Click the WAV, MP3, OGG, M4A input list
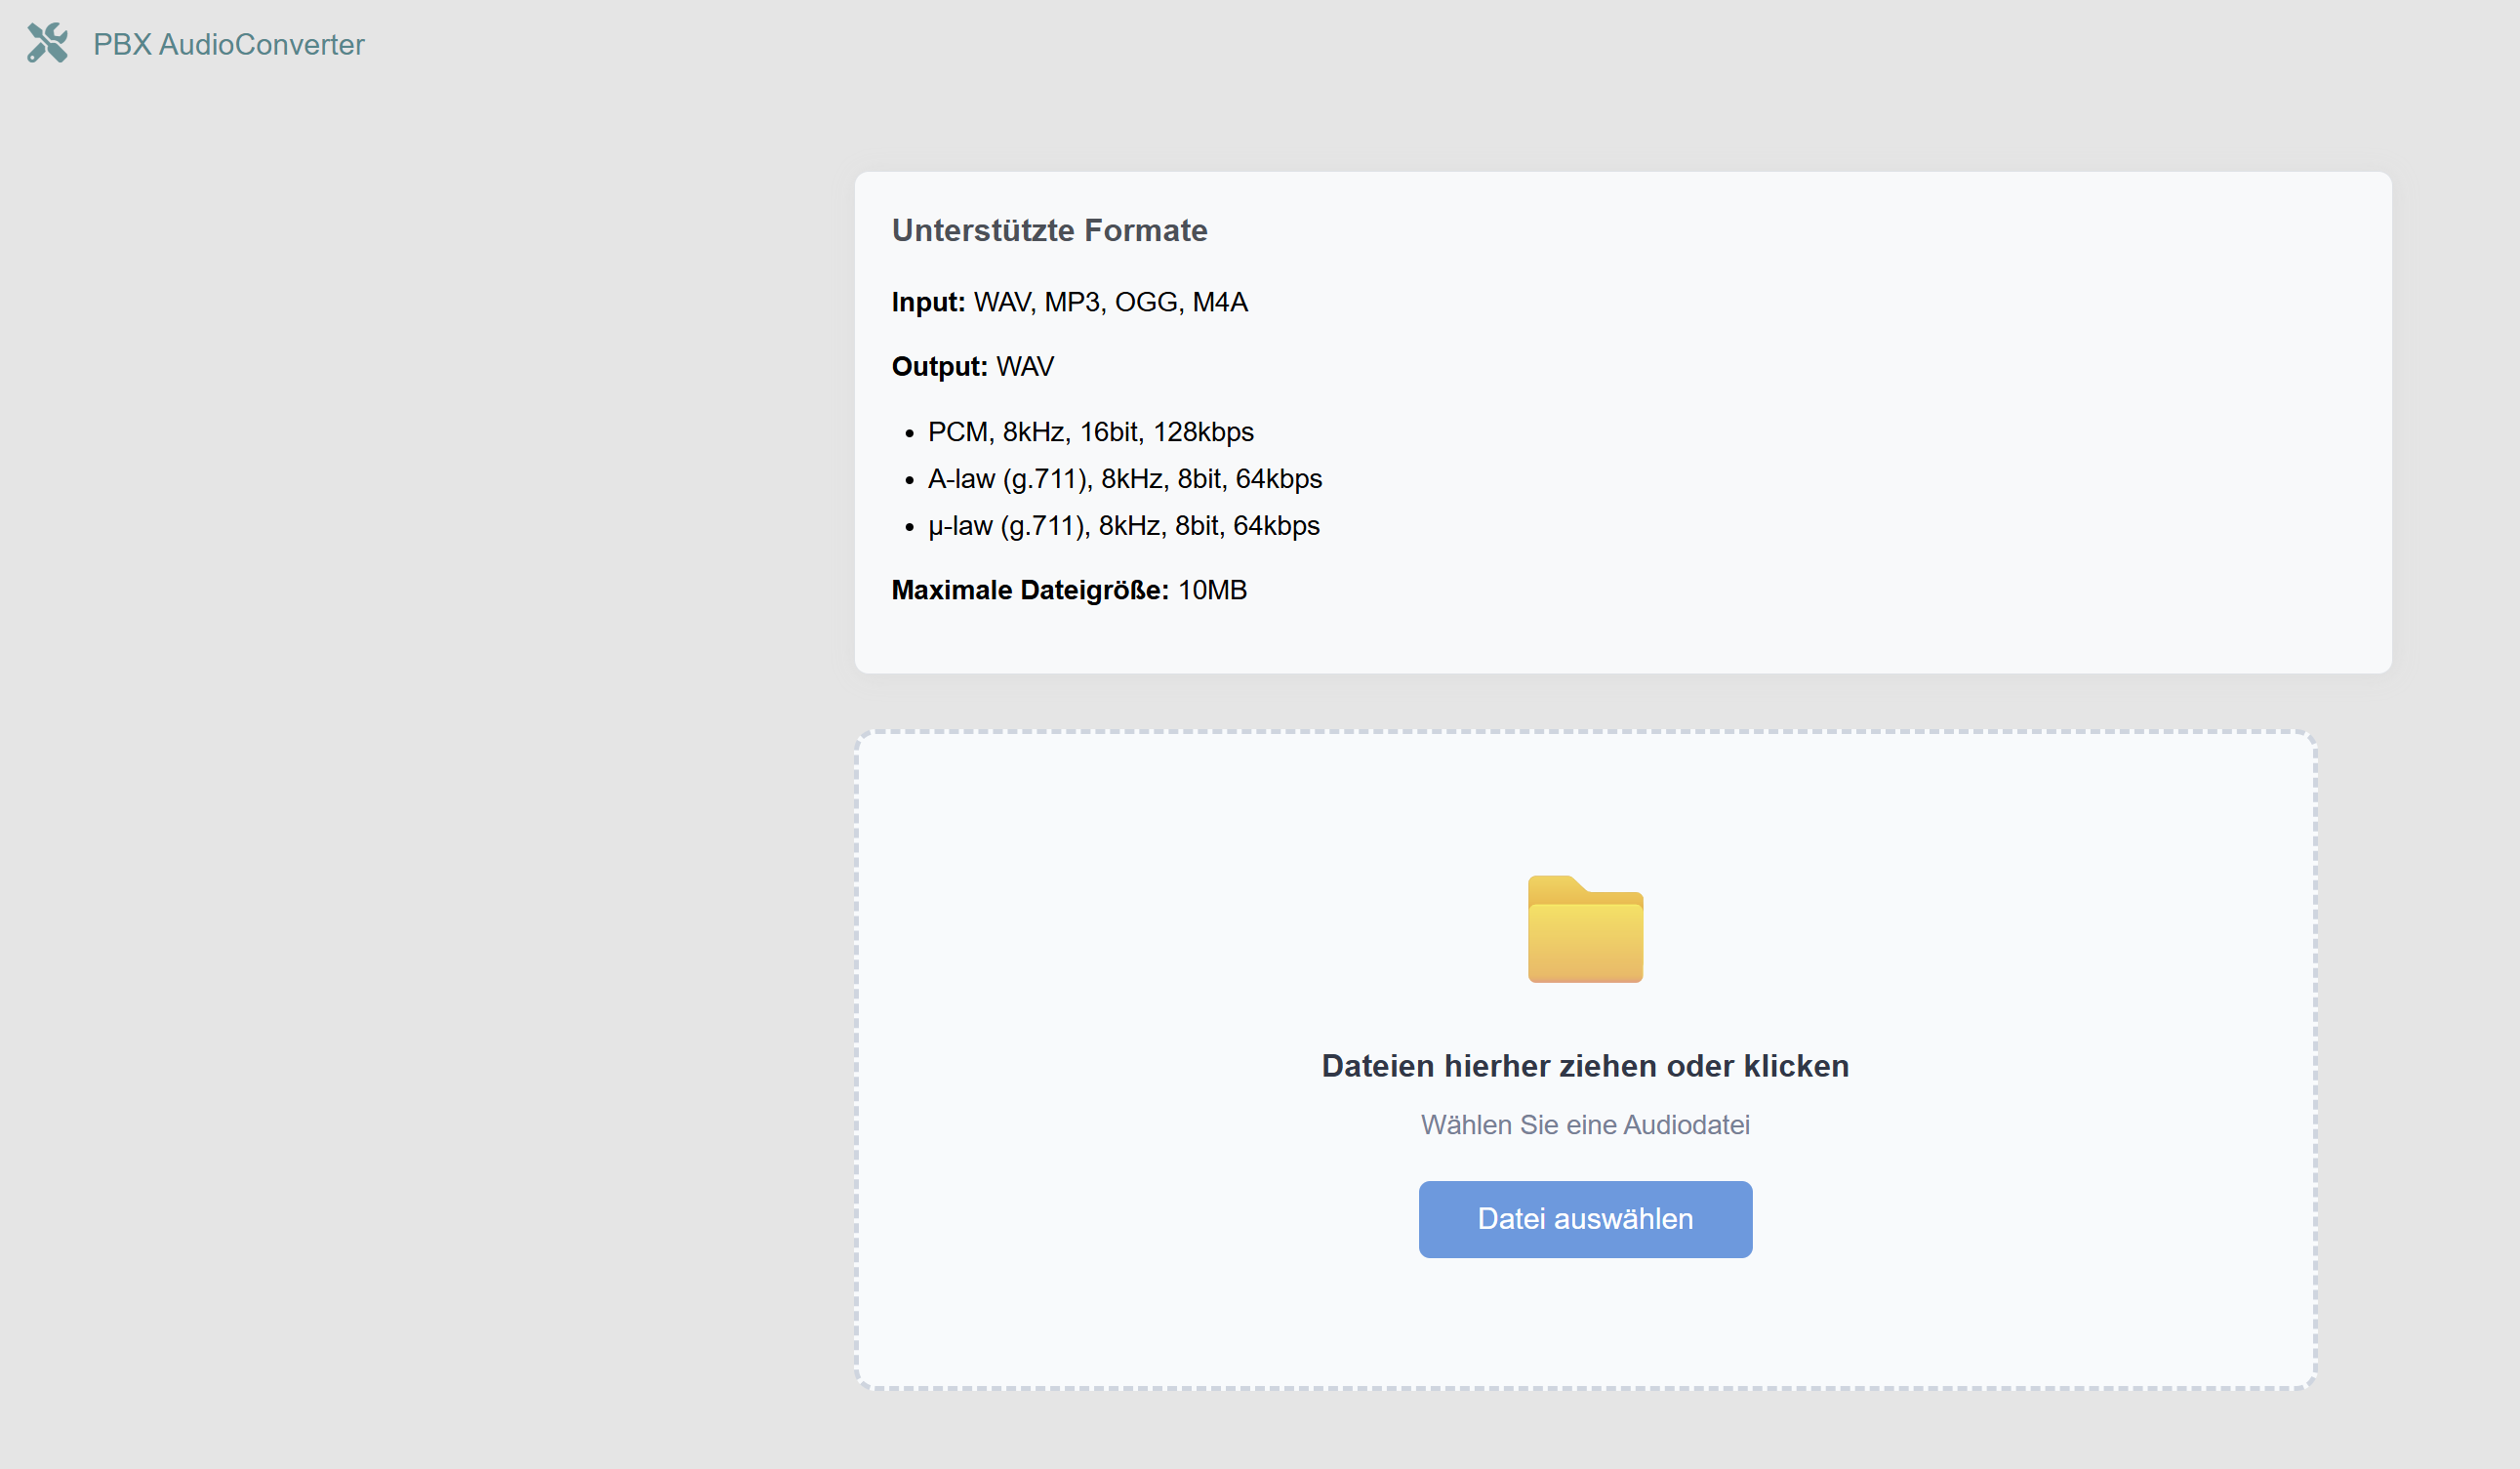This screenshot has width=2520, height=1469. click(1110, 302)
